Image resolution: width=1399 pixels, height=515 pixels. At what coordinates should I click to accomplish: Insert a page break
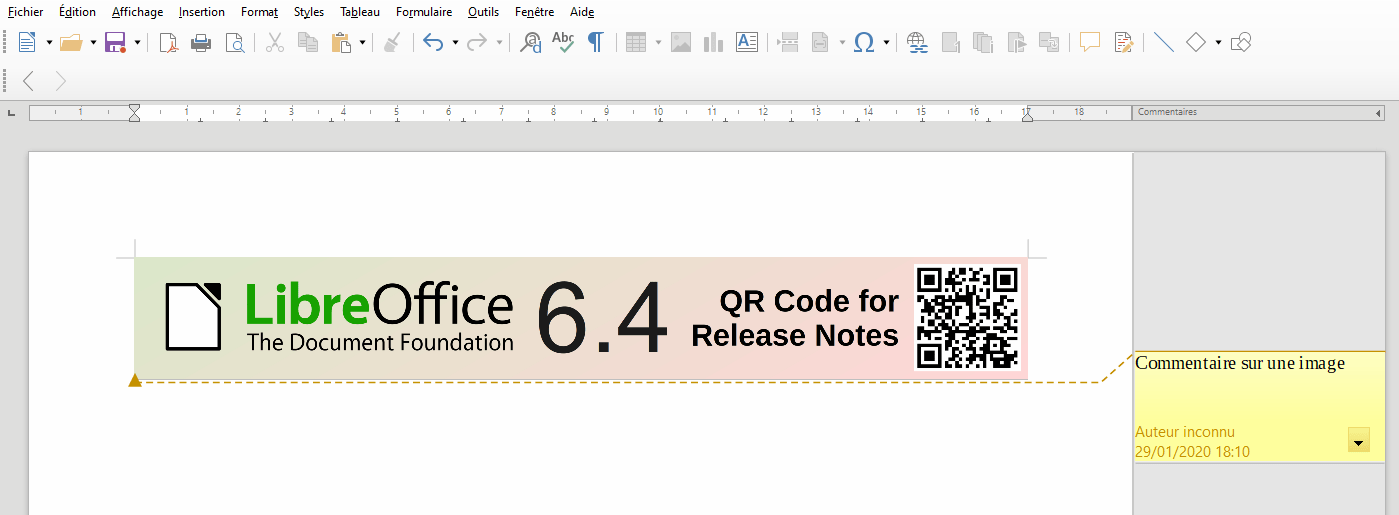coord(788,42)
